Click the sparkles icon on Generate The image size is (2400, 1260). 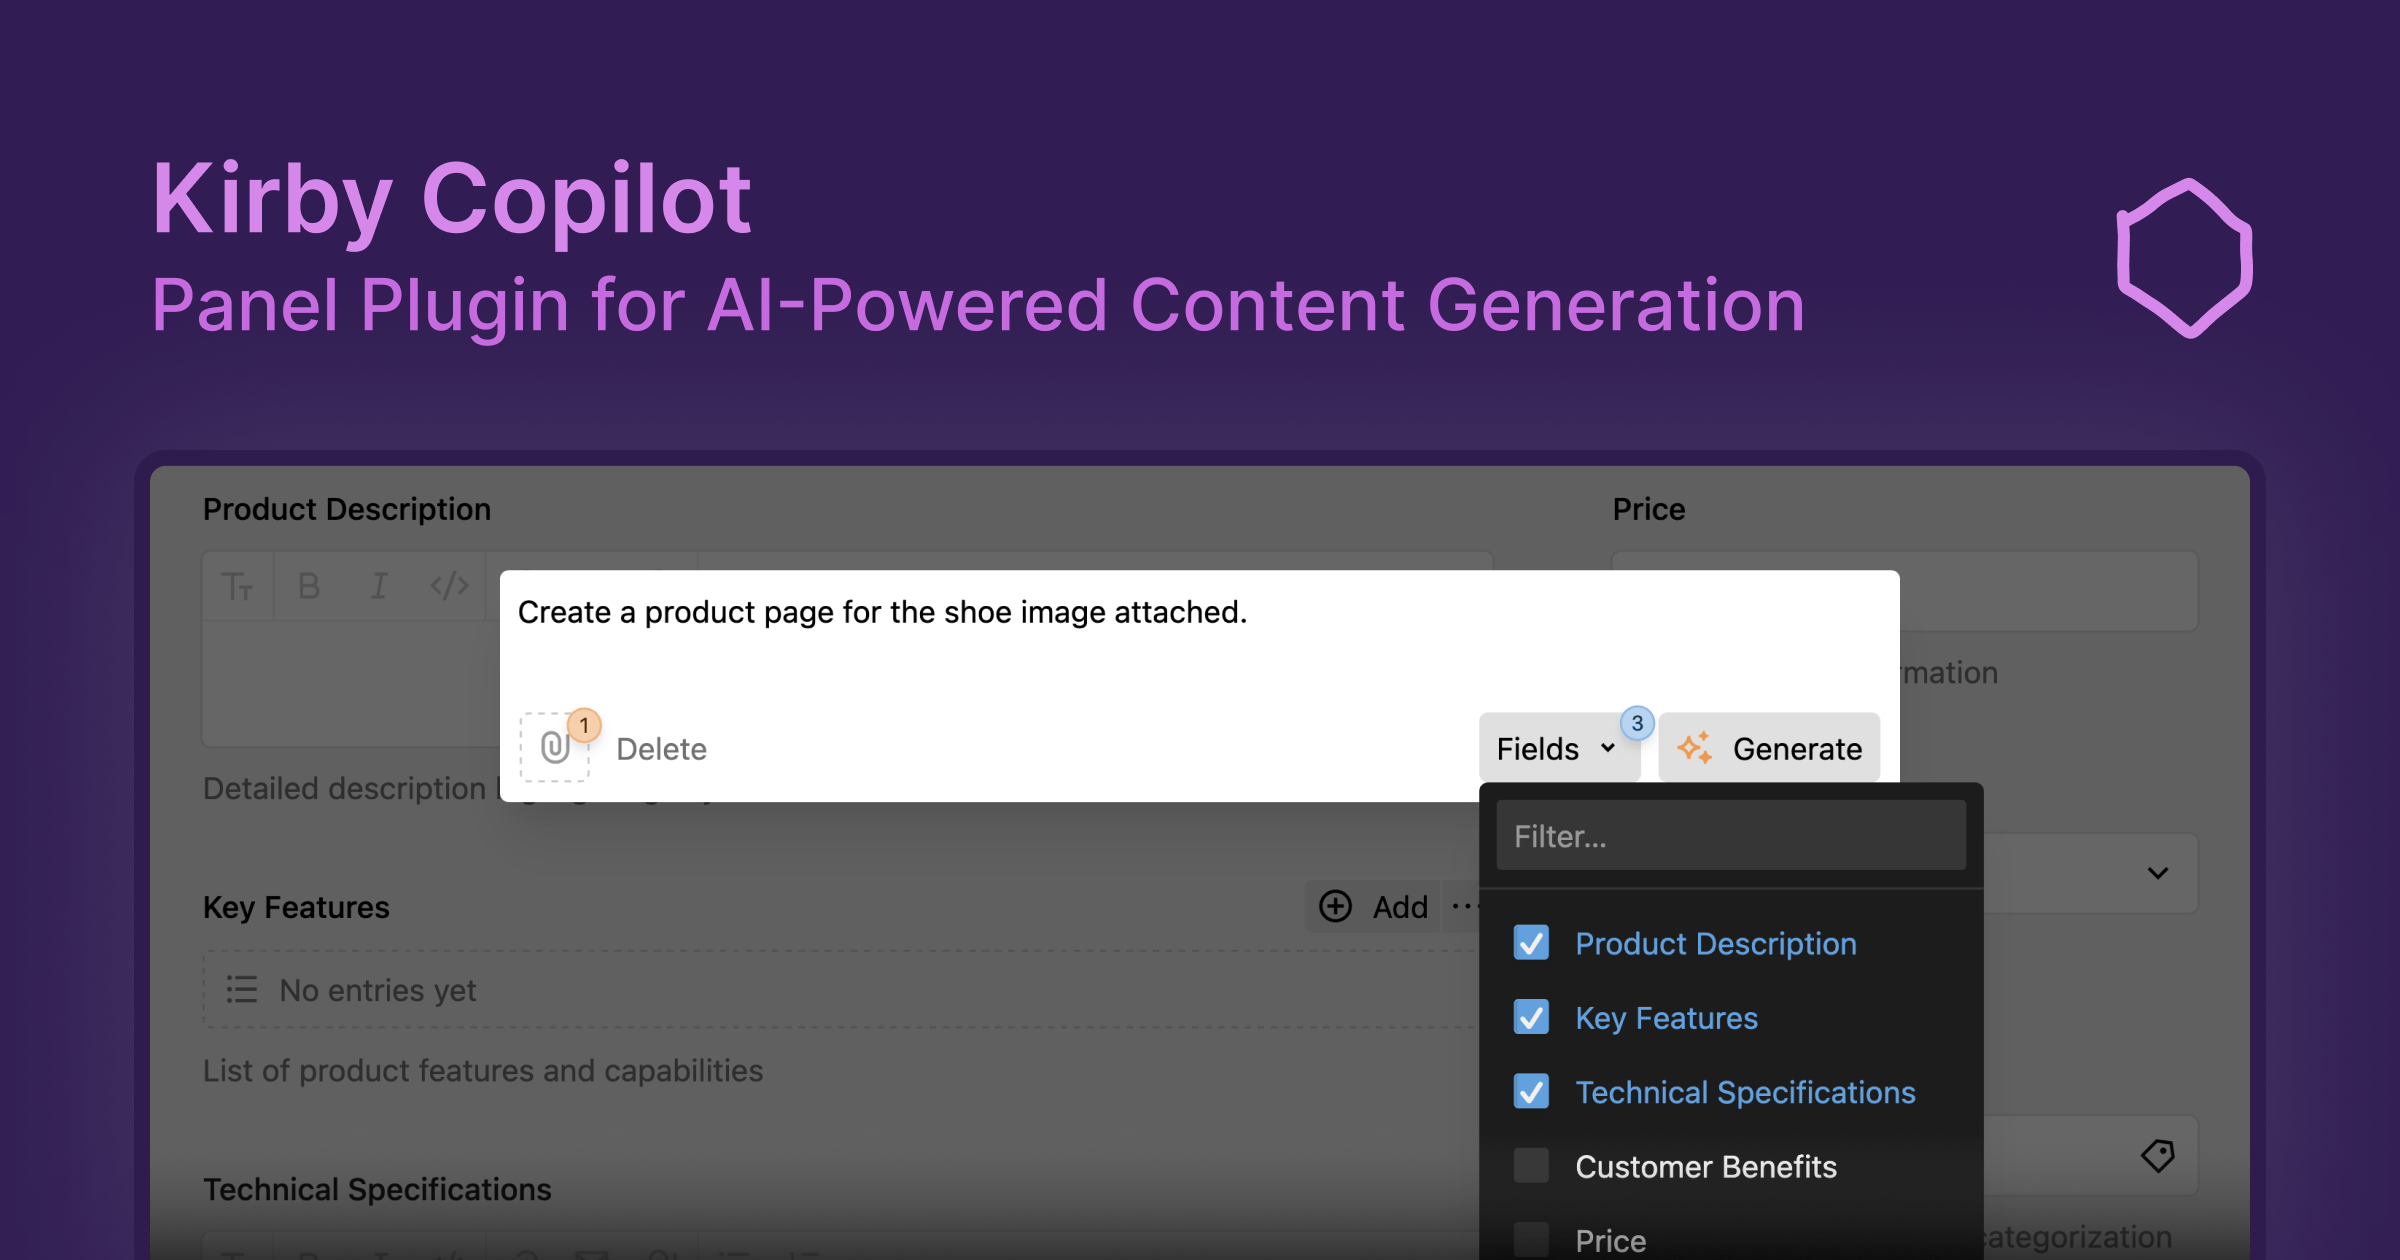1694,747
